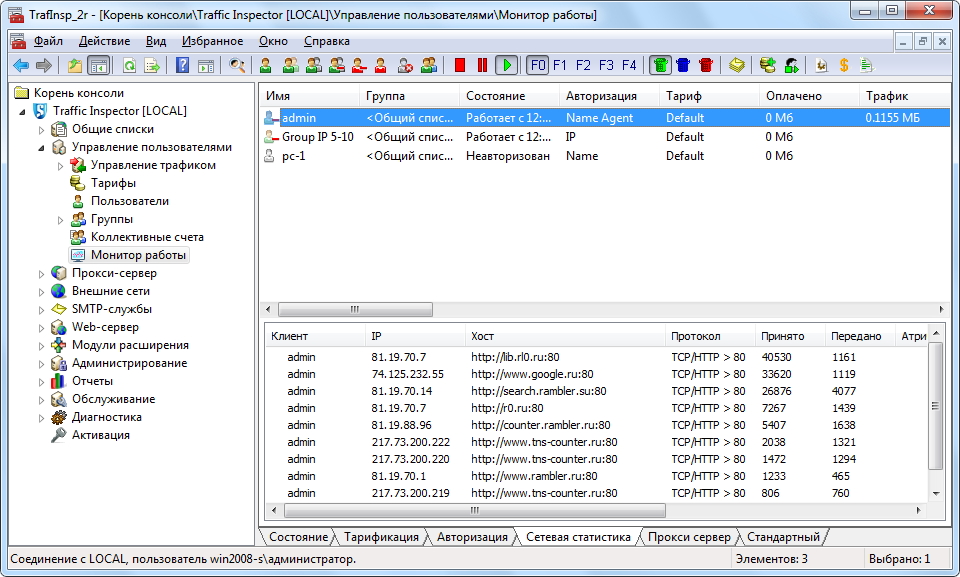
Task: Open Коллективные счета in the tree
Action: pos(147,237)
